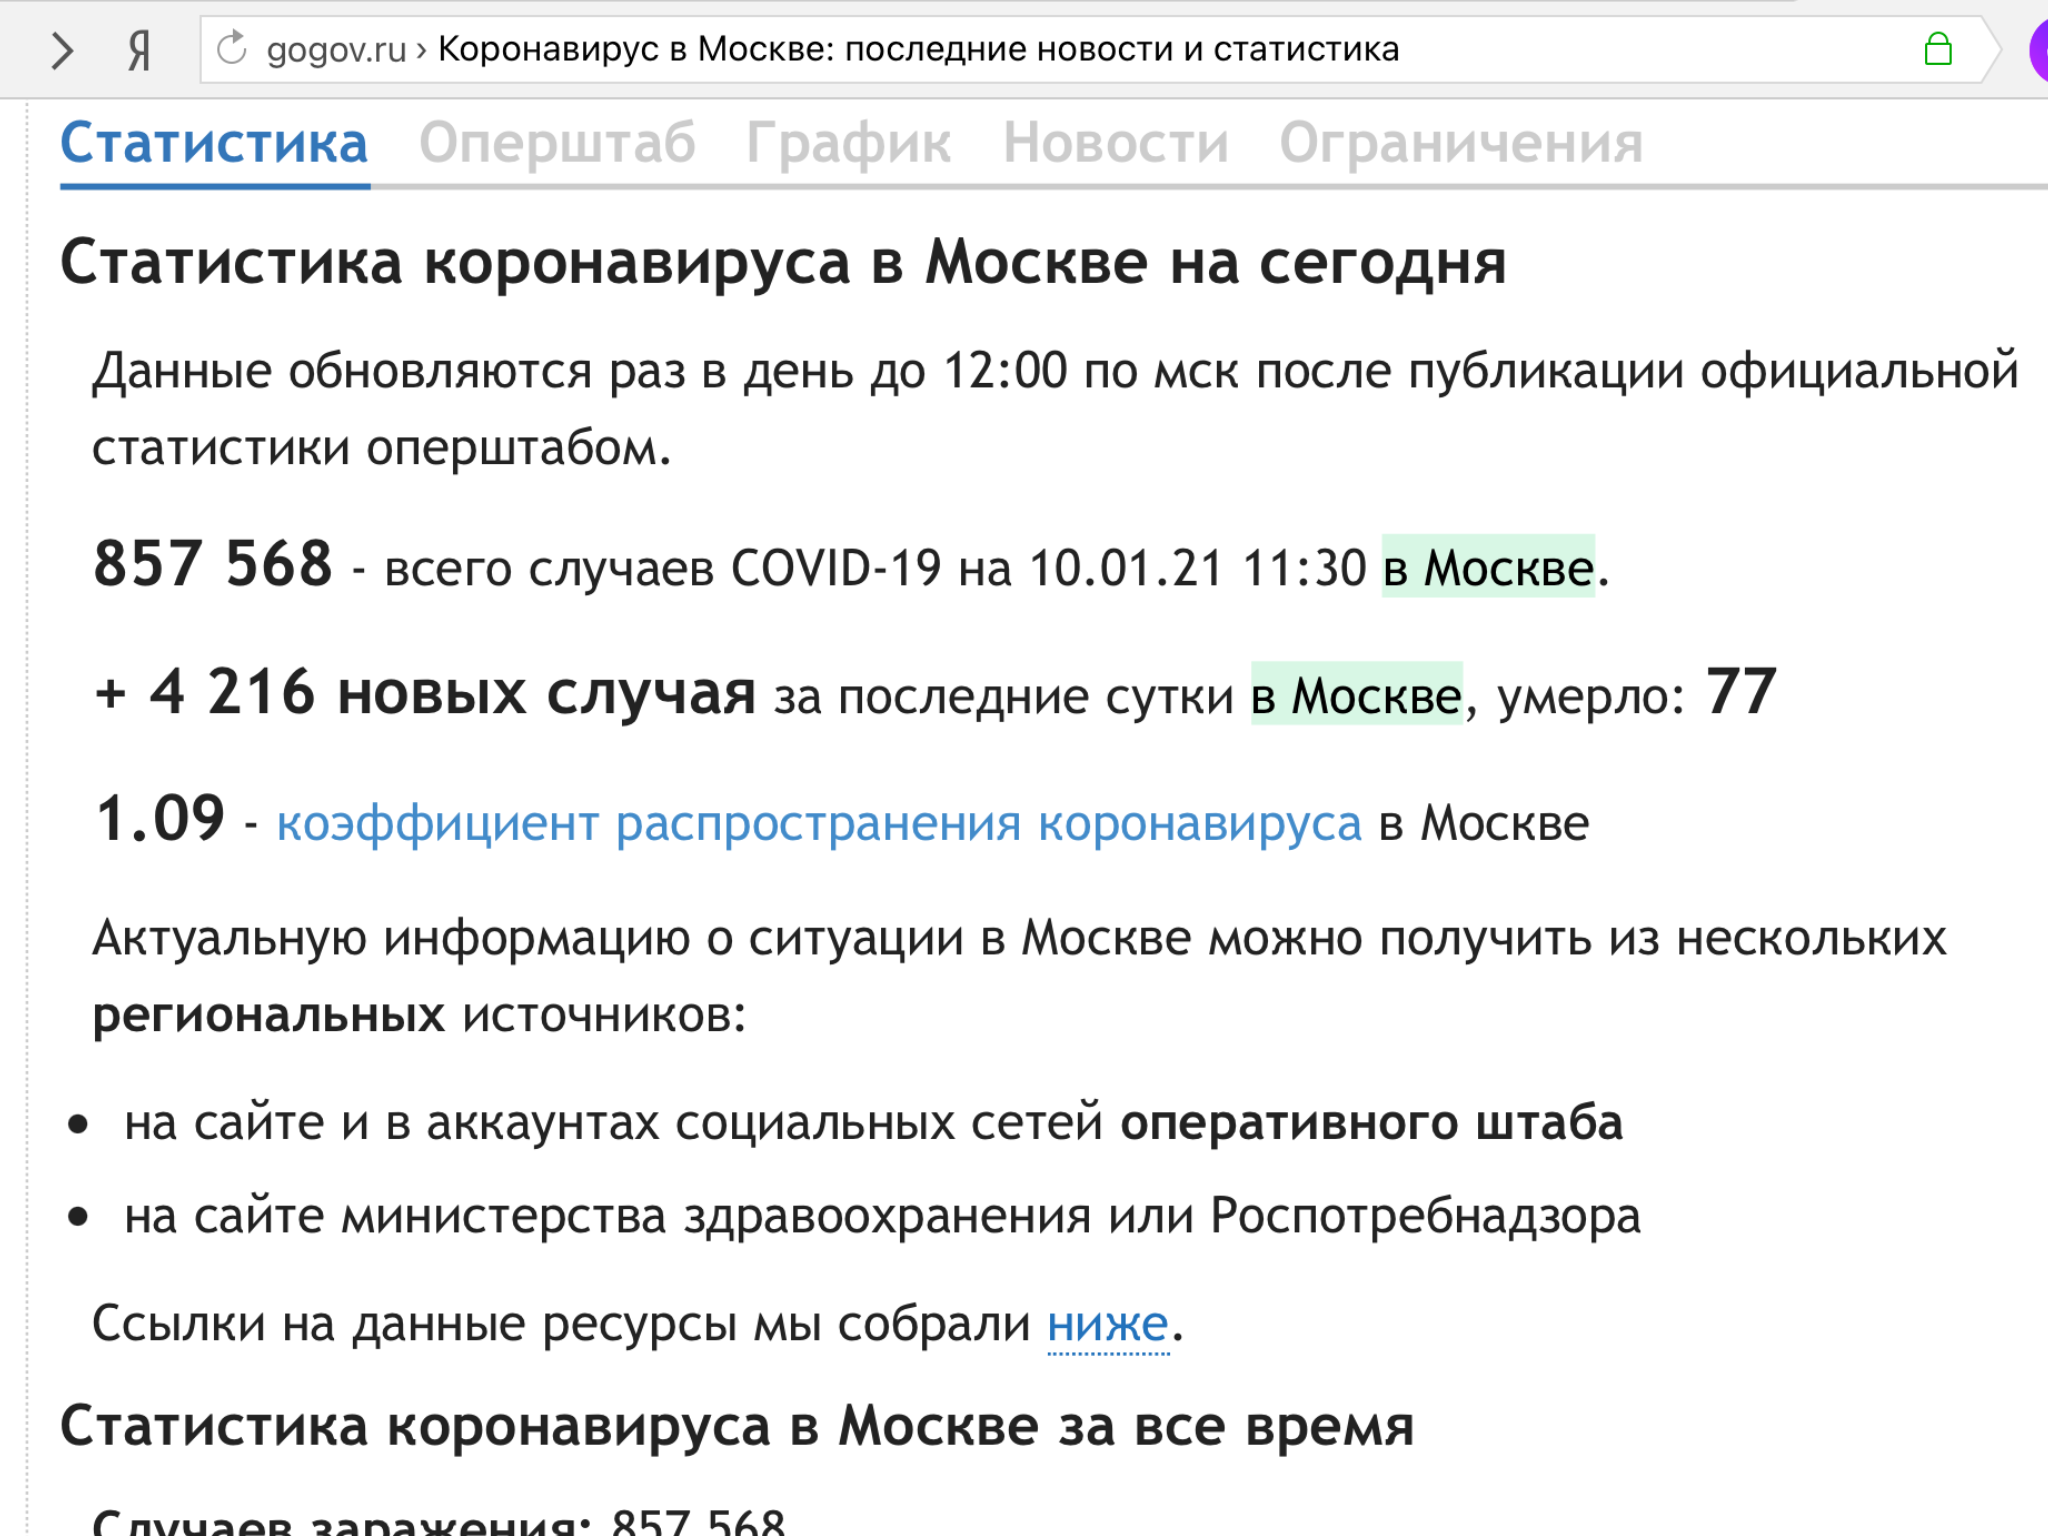Image resolution: width=2048 pixels, height=1536 pixels.
Task: Follow the ниже anchor link
Action: 1108,1325
